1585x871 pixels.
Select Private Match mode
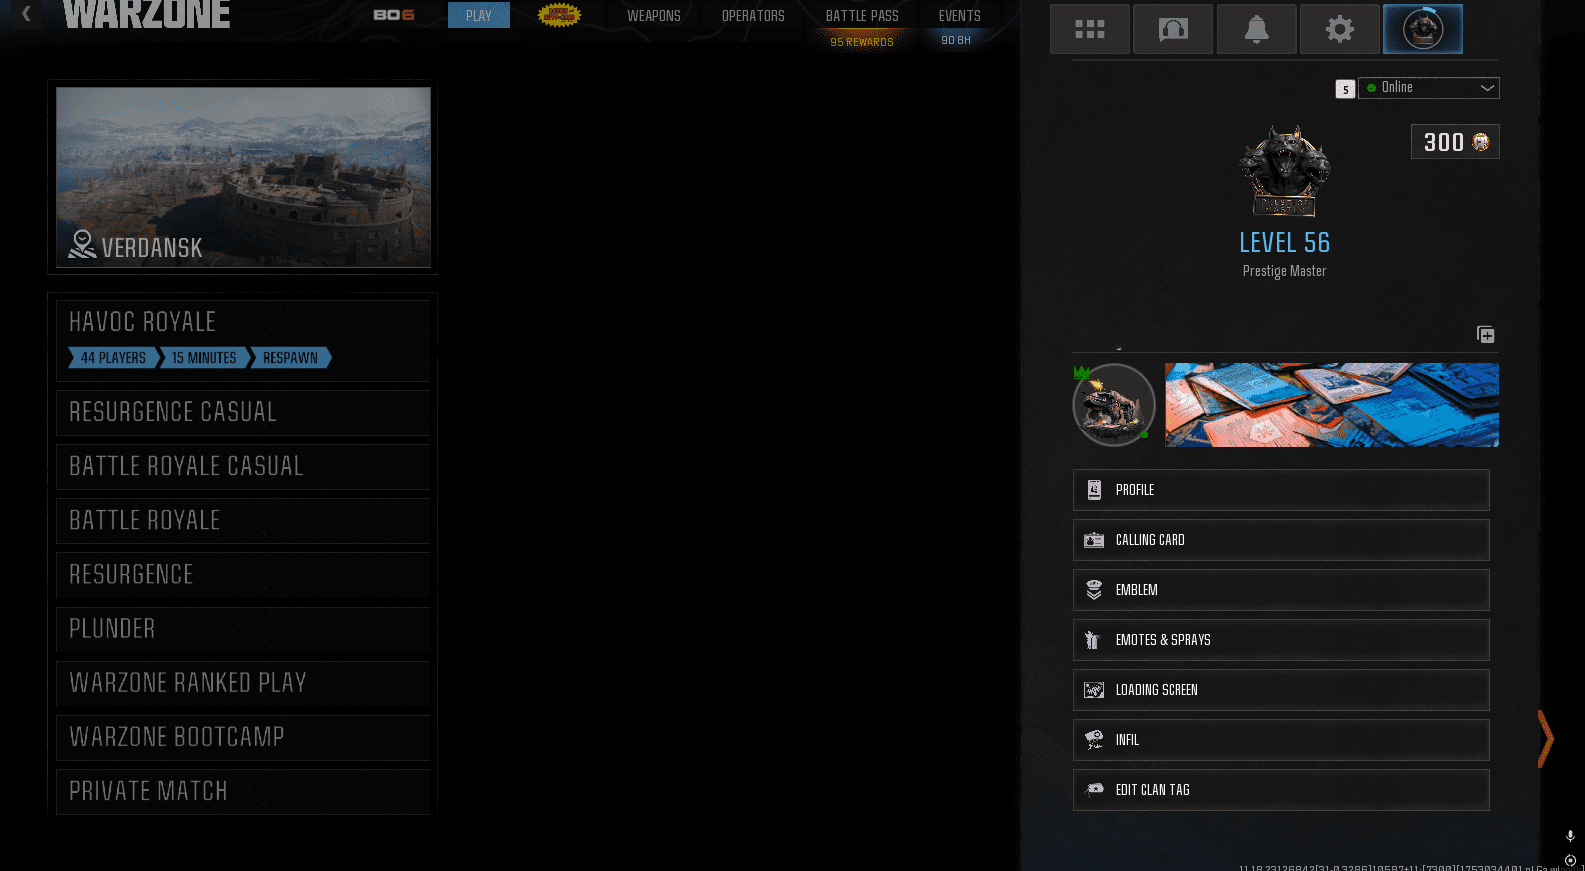(243, 791)
